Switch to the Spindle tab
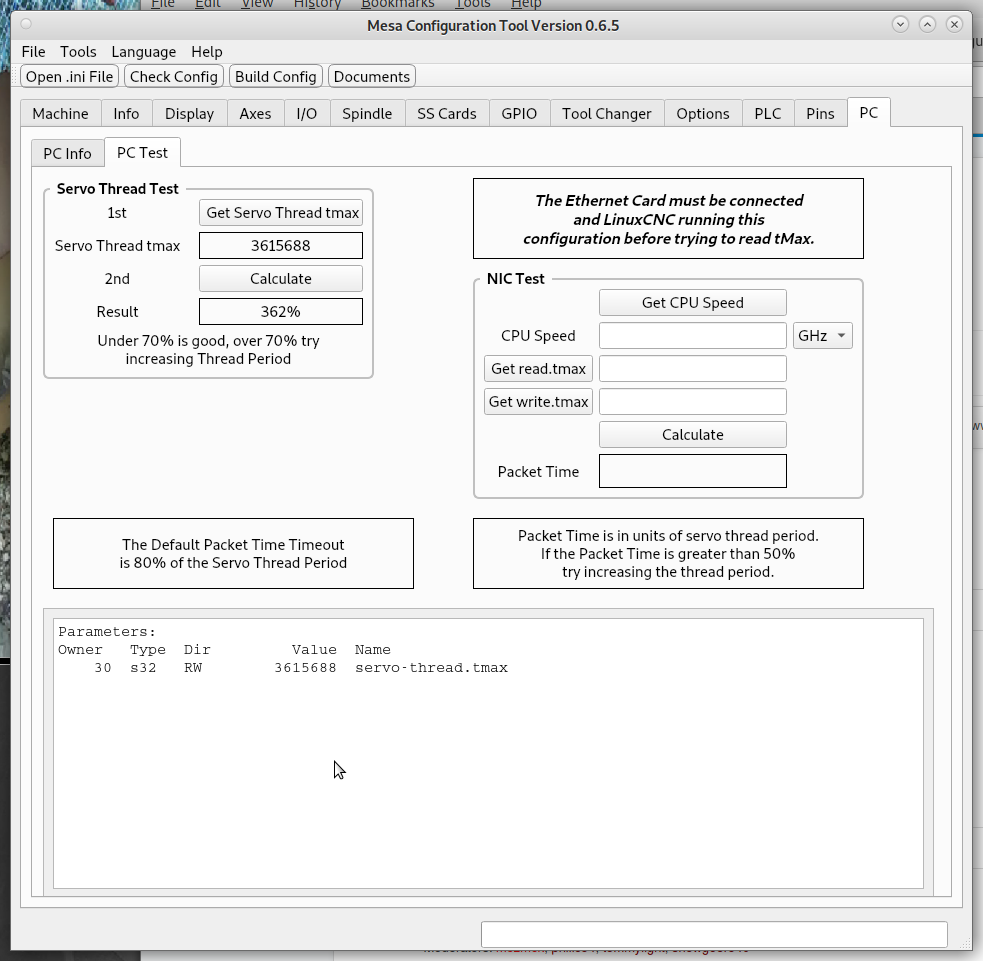Screen dimensions: 983x961 367,113
